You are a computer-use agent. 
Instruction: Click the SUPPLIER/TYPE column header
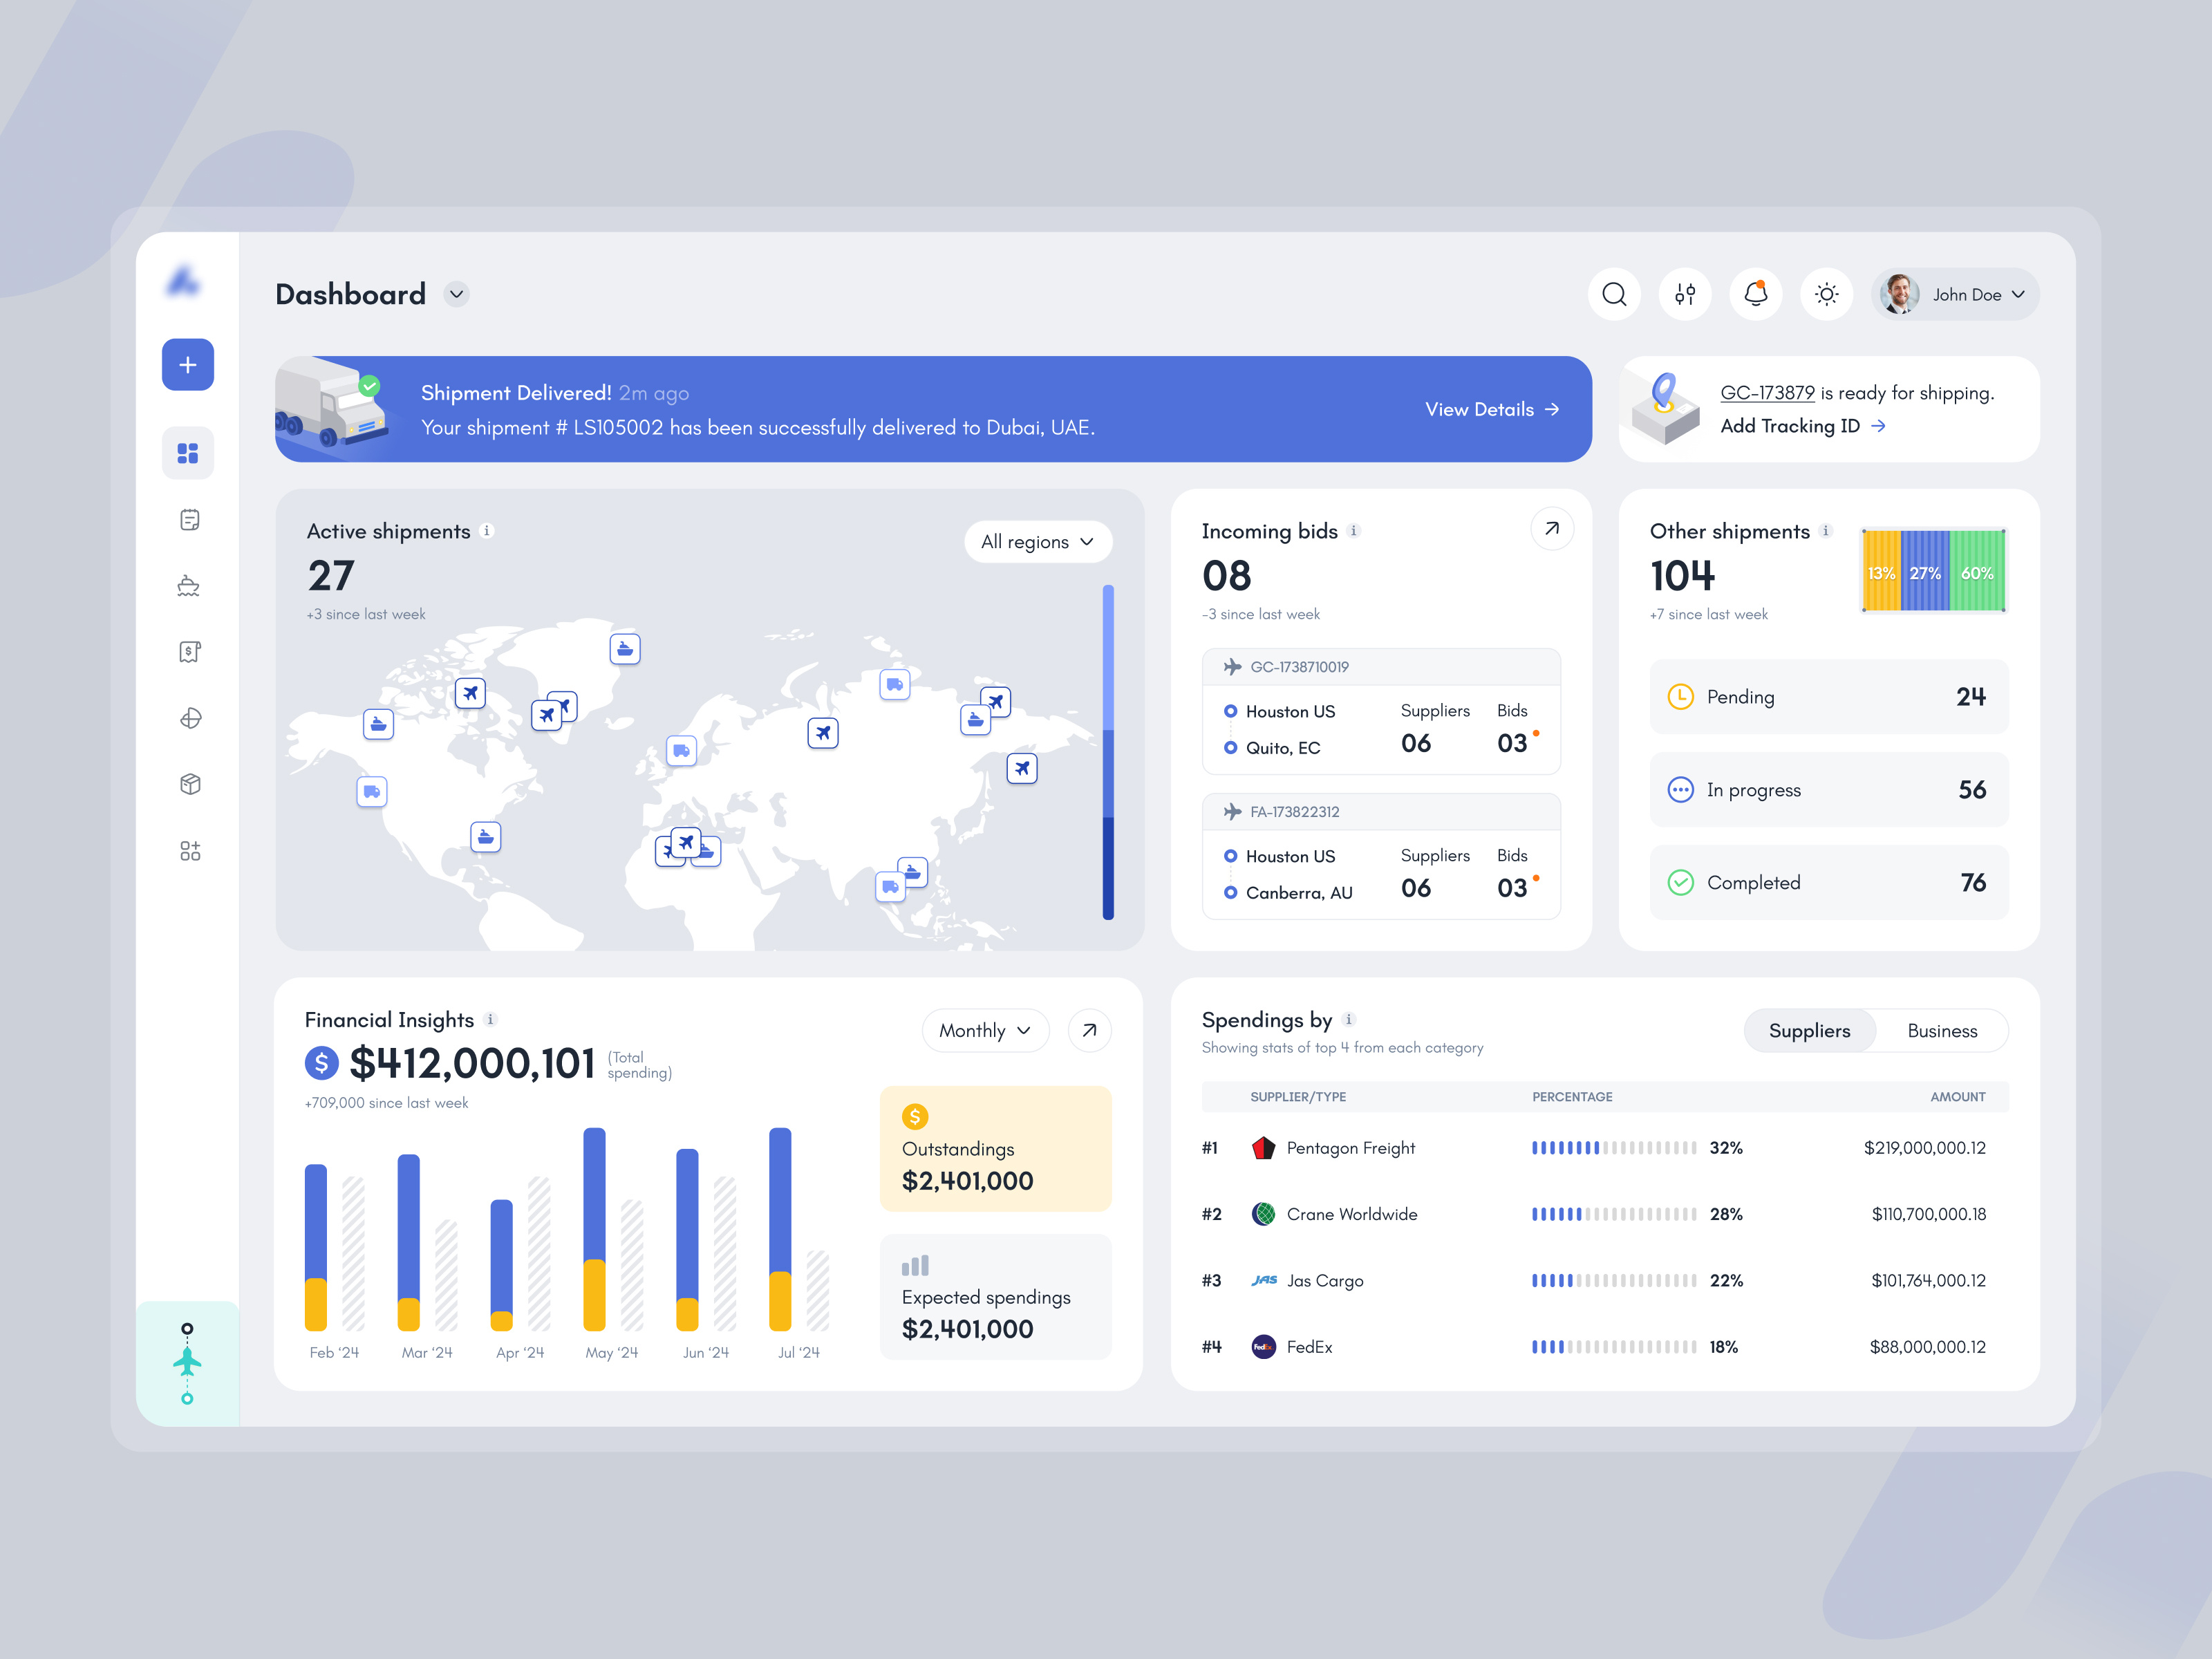[x=1298, y=1097]
